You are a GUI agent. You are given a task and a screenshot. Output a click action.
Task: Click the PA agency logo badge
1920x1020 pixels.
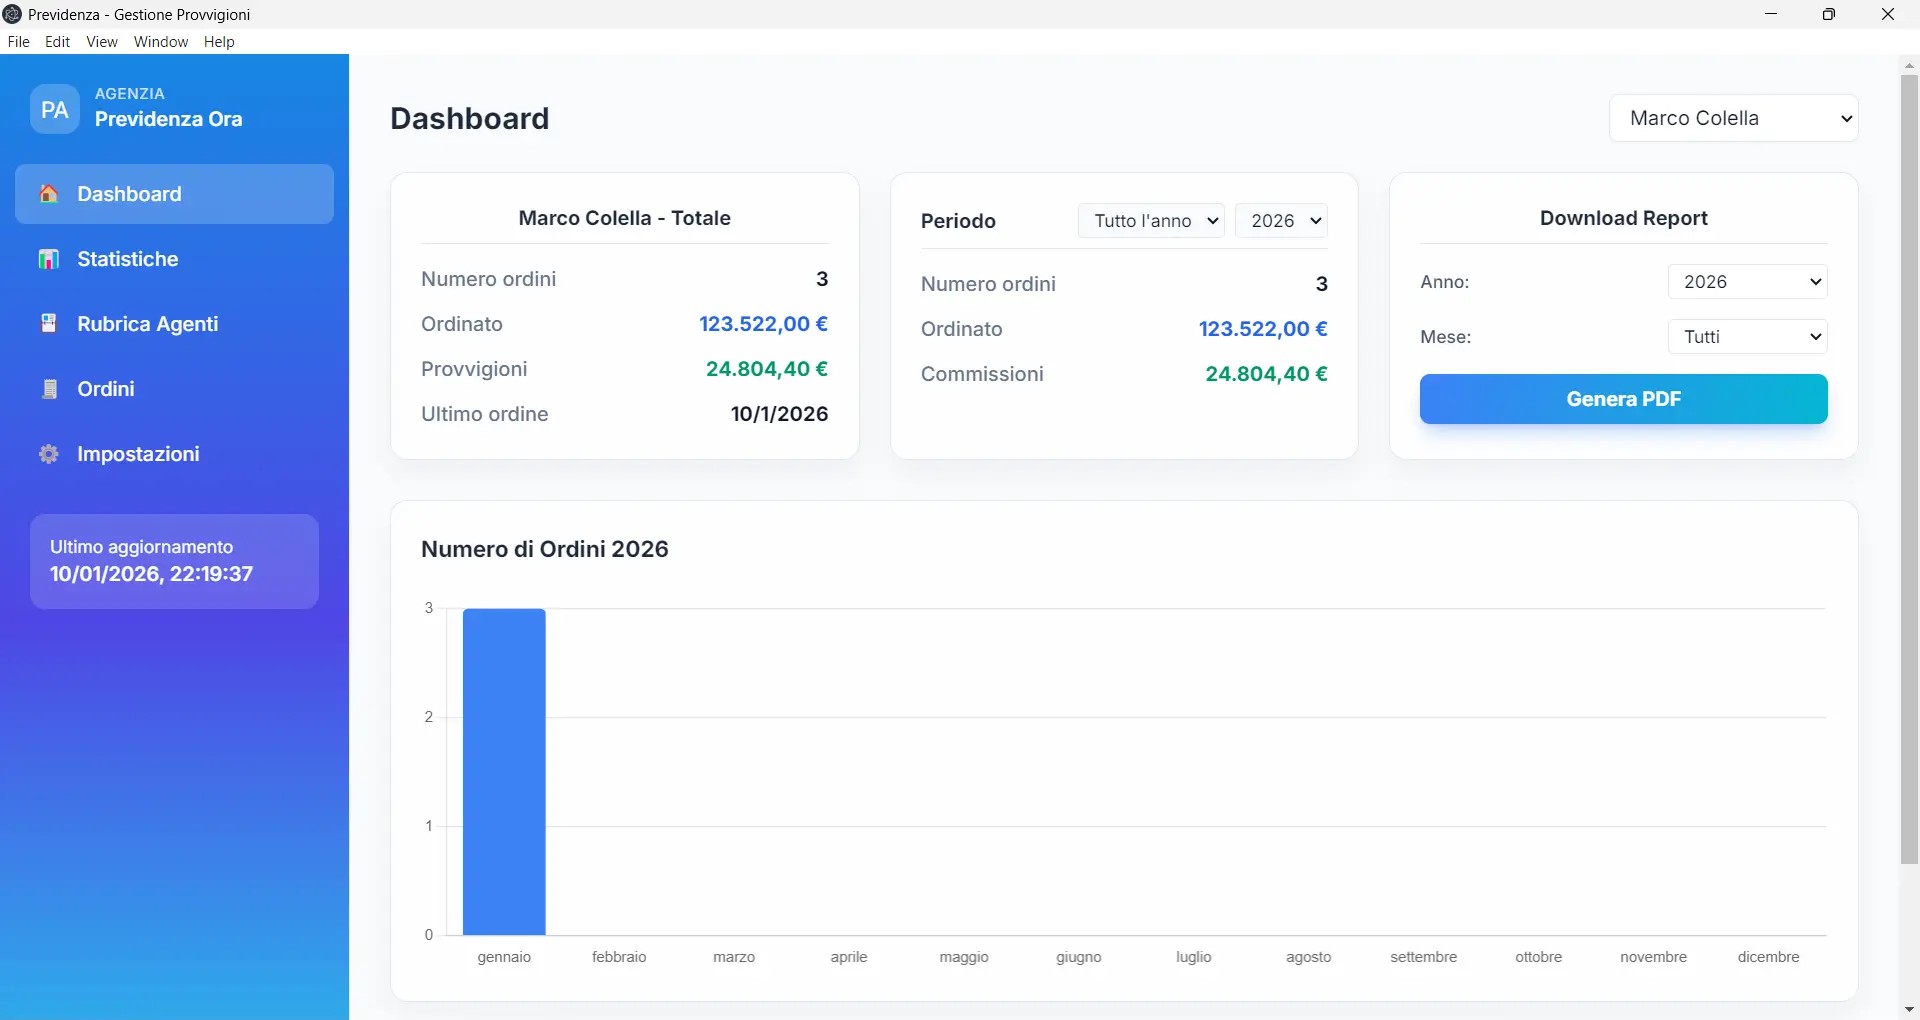click(x=55, y=109)
